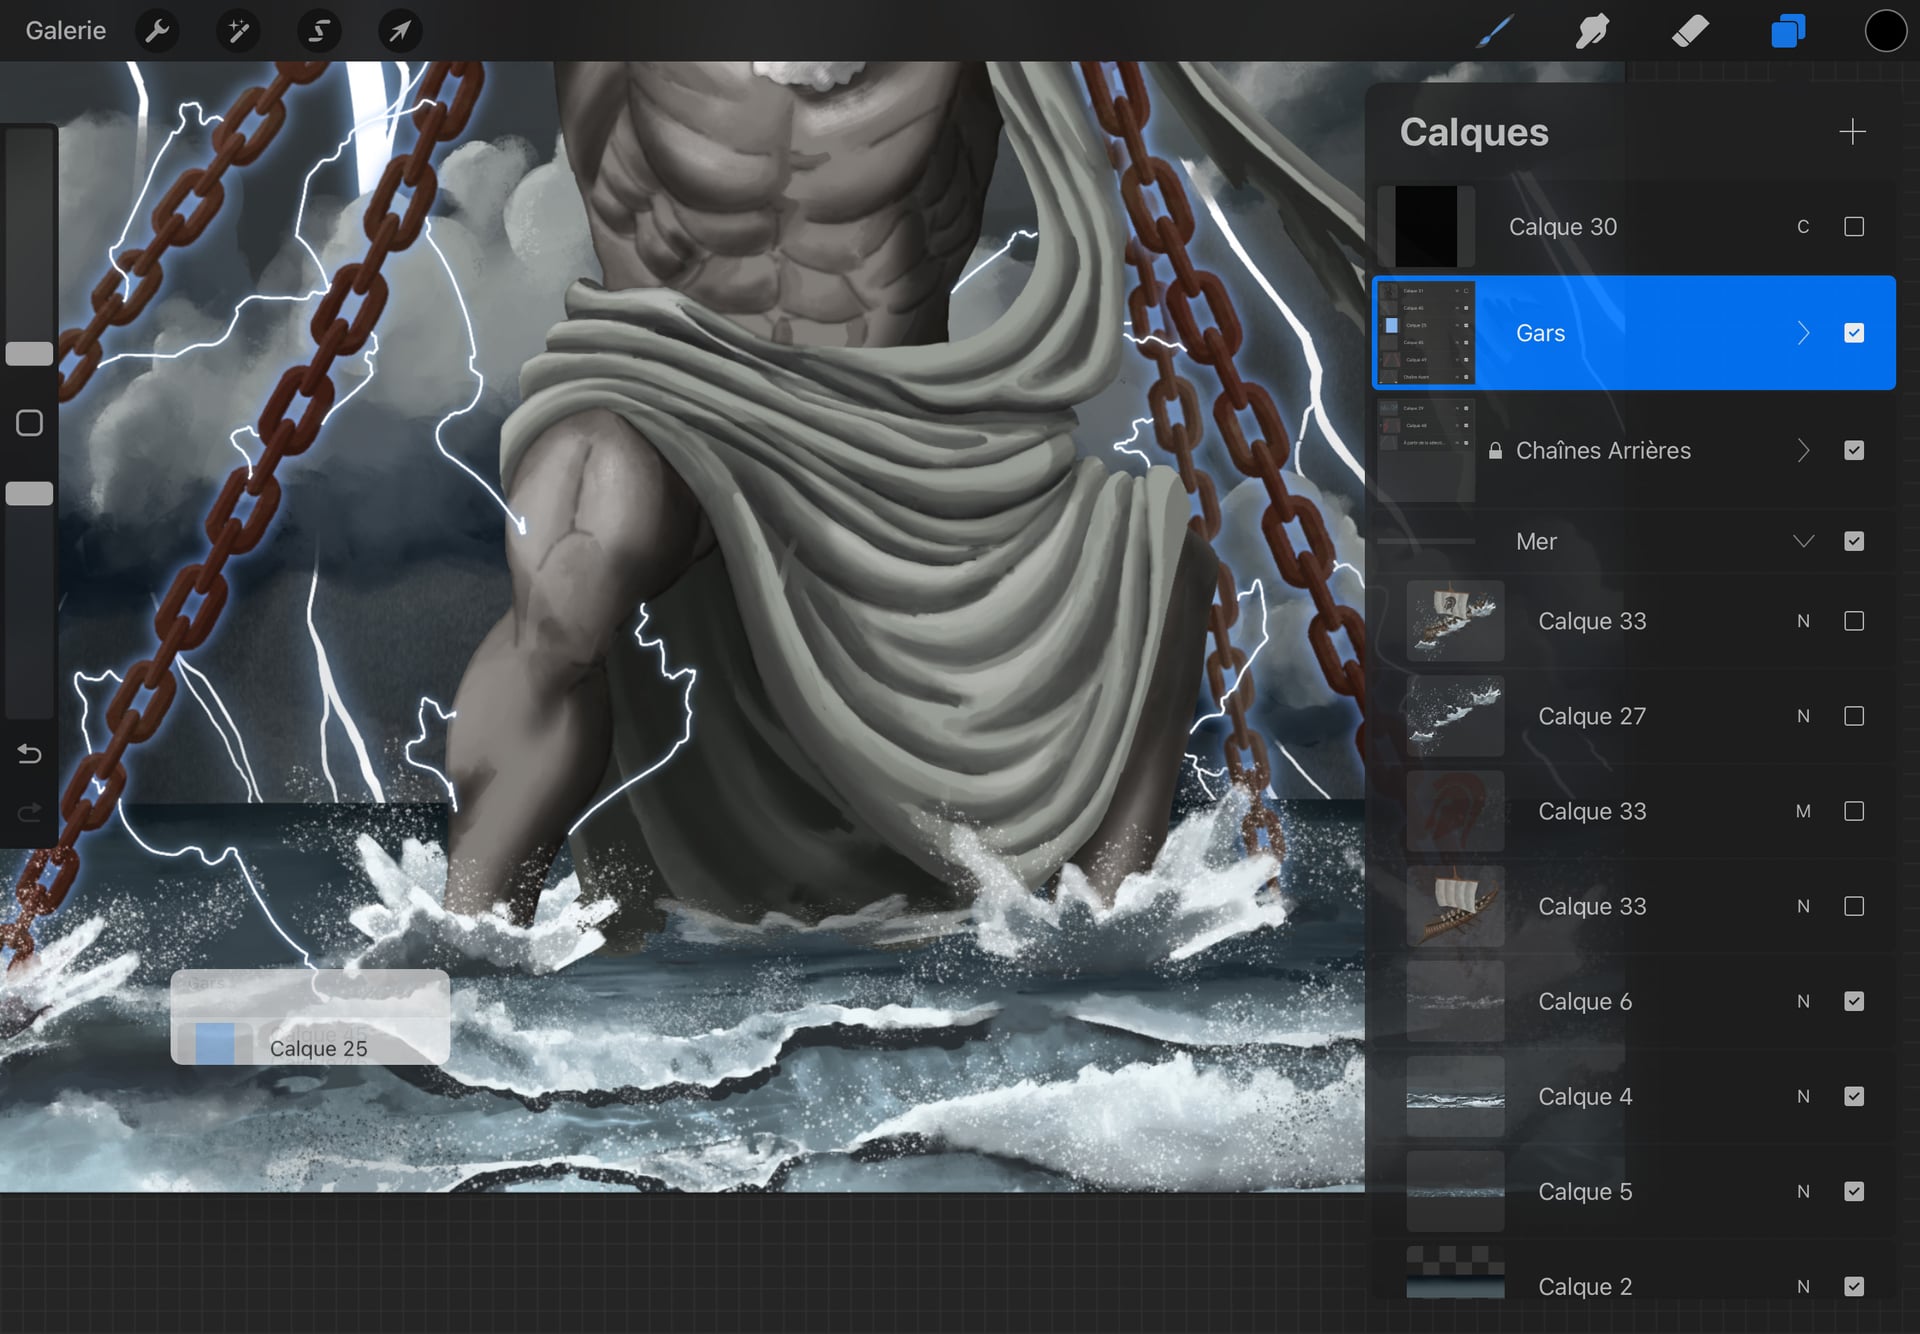Hide the Gars group
The height and width of the screenshot is (1334, 1920).
[1853, 333]
